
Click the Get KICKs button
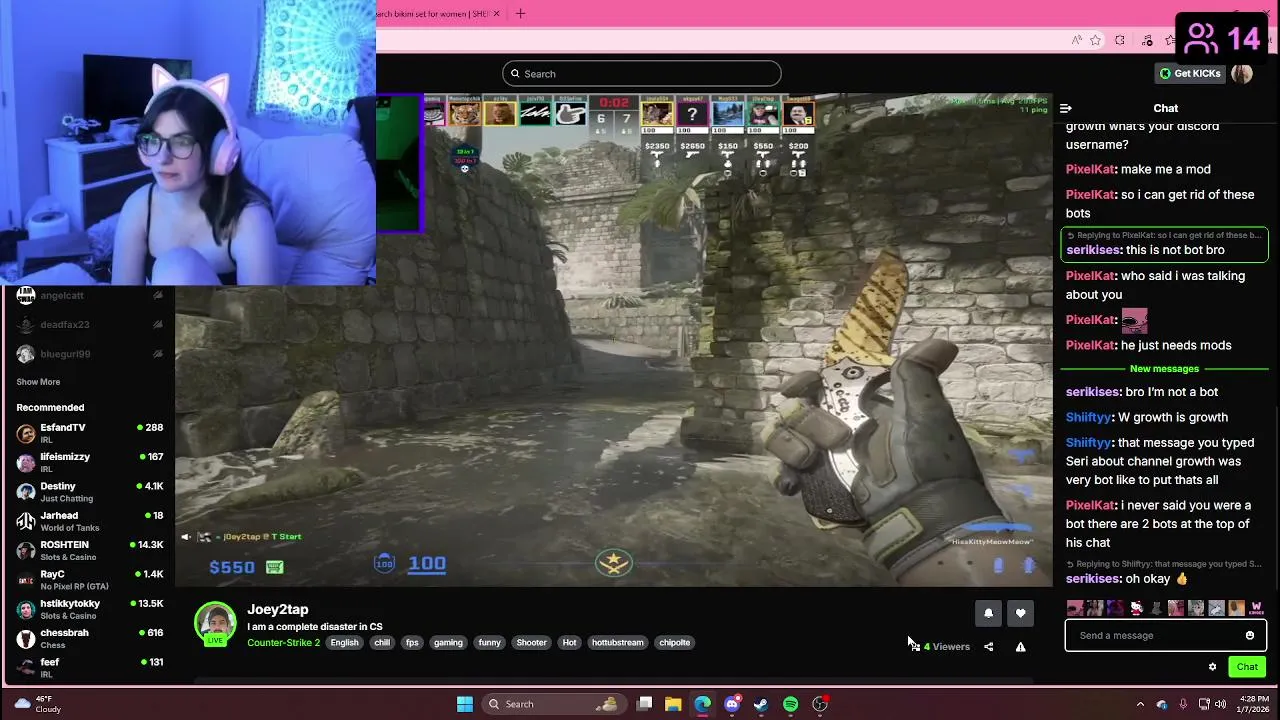coord(1189,73)
